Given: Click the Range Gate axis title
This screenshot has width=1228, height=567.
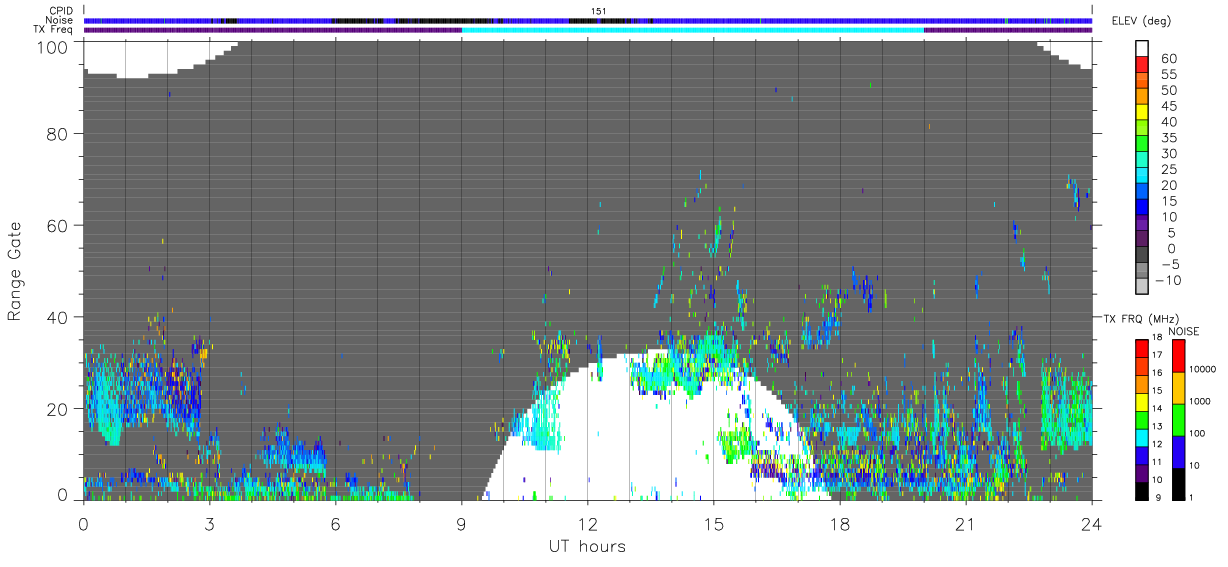Looking at the screenshot, I should click(x=15, y=272).
